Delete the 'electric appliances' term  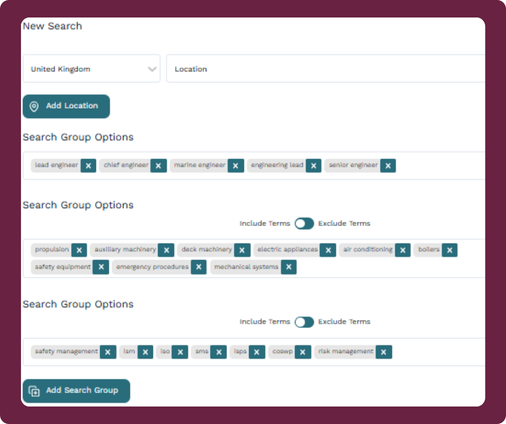pos(328,250)
